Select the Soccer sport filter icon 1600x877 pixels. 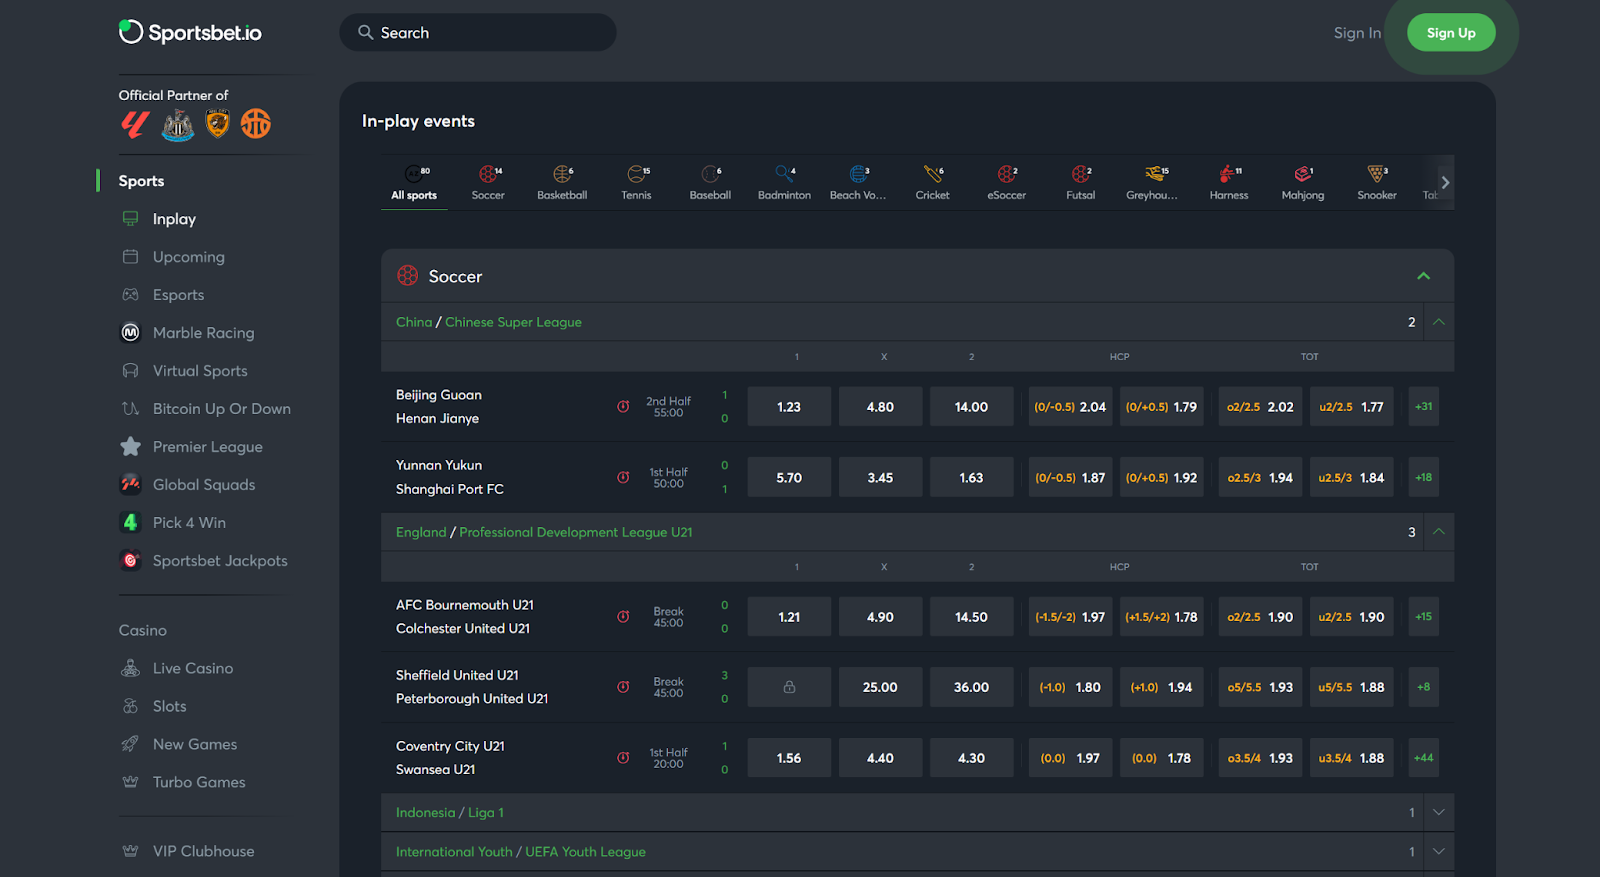(x=488, y=174)
